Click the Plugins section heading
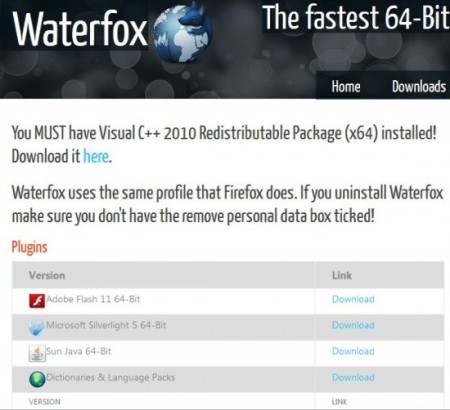The height and width of the screenshot is (410, 450). point(29,247)
